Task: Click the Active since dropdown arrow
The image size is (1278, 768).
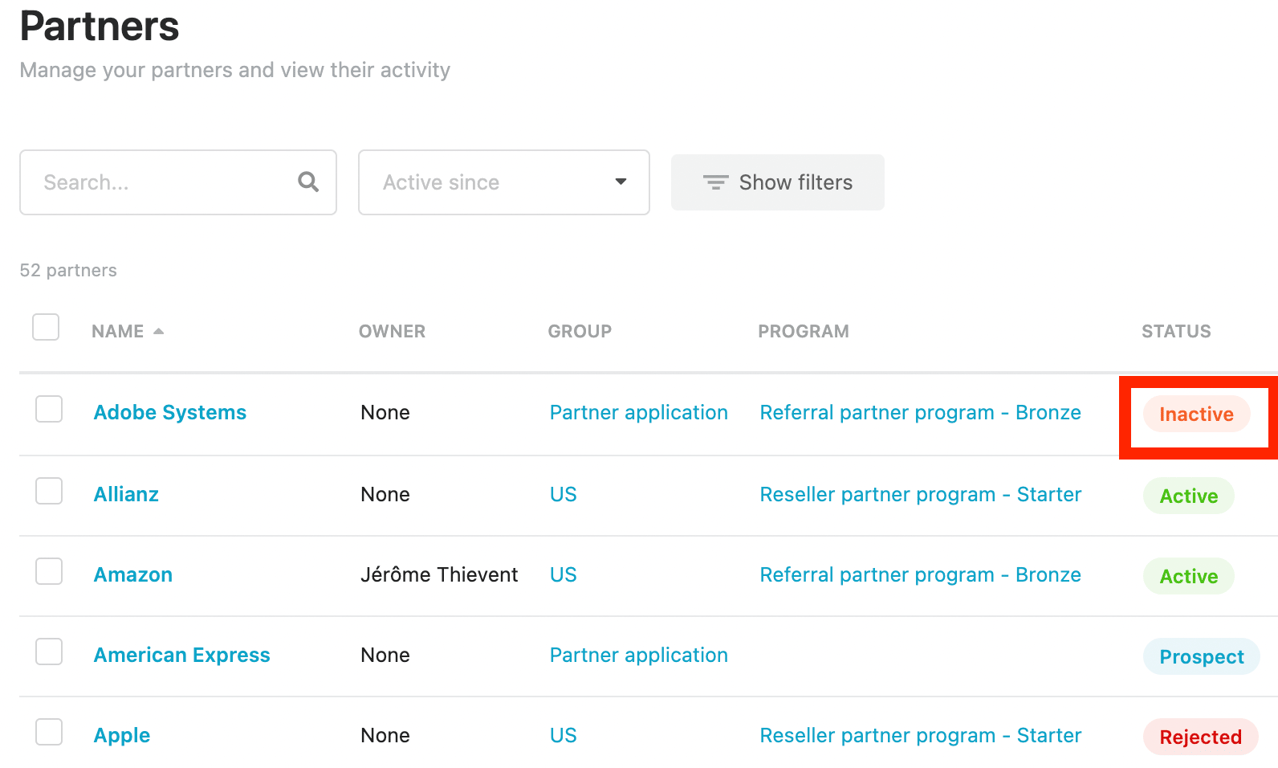Action: pos(621,182)
